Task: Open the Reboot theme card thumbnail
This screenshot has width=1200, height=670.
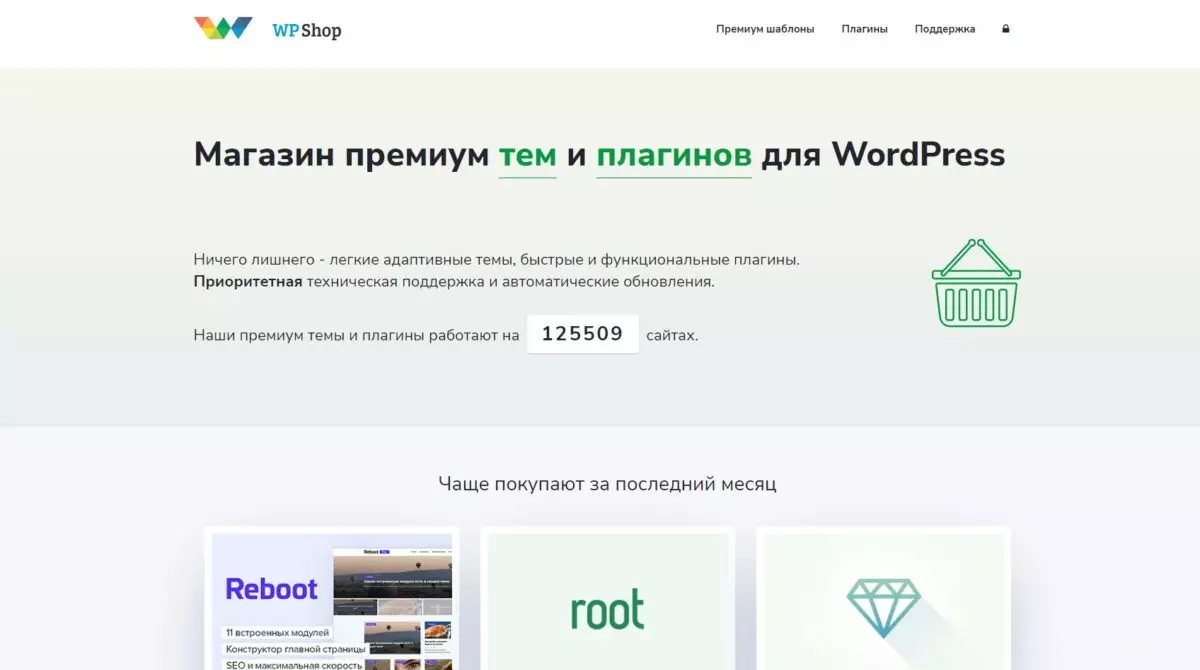Action: pos(332,601)
